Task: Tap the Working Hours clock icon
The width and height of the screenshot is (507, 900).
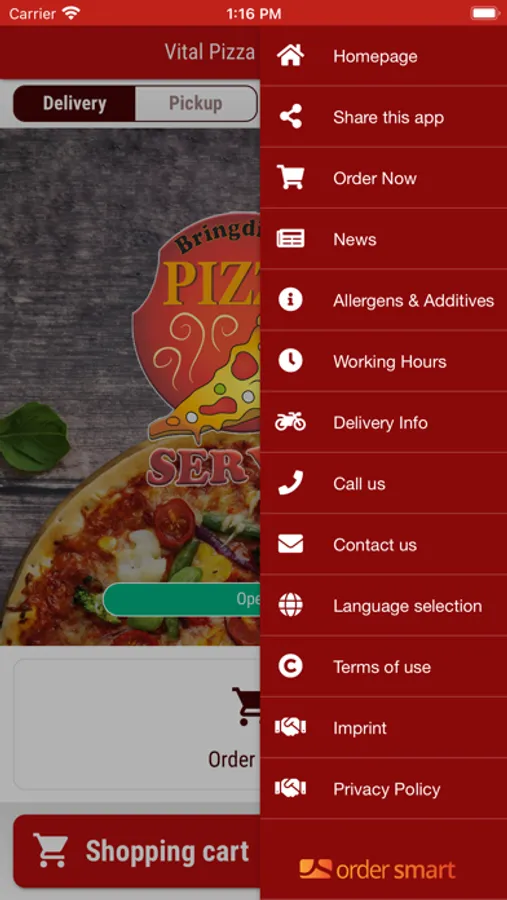Action: (291, 361)
